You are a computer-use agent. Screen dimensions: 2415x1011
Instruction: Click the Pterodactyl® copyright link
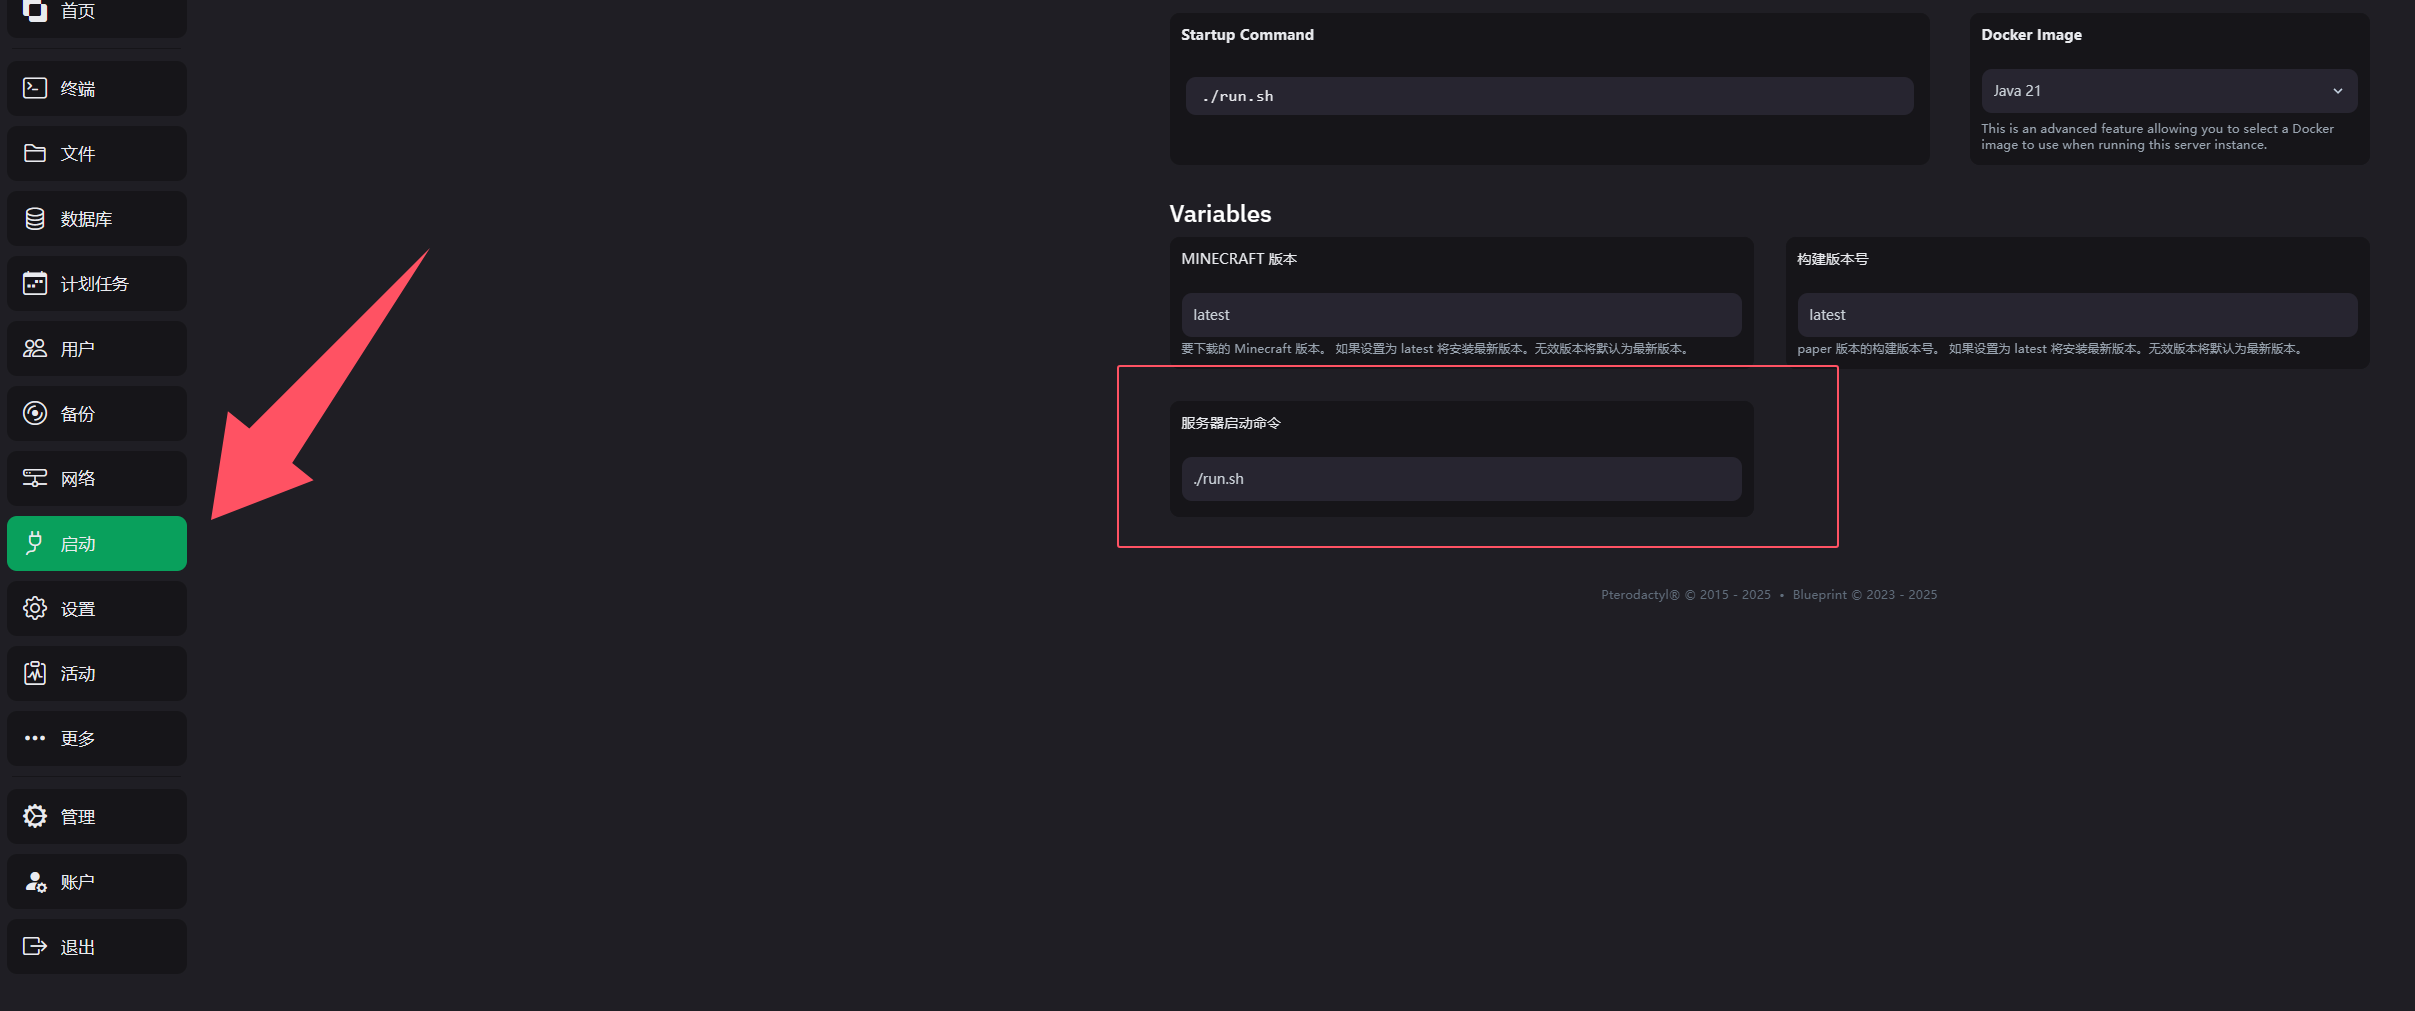click(1640, 595)
